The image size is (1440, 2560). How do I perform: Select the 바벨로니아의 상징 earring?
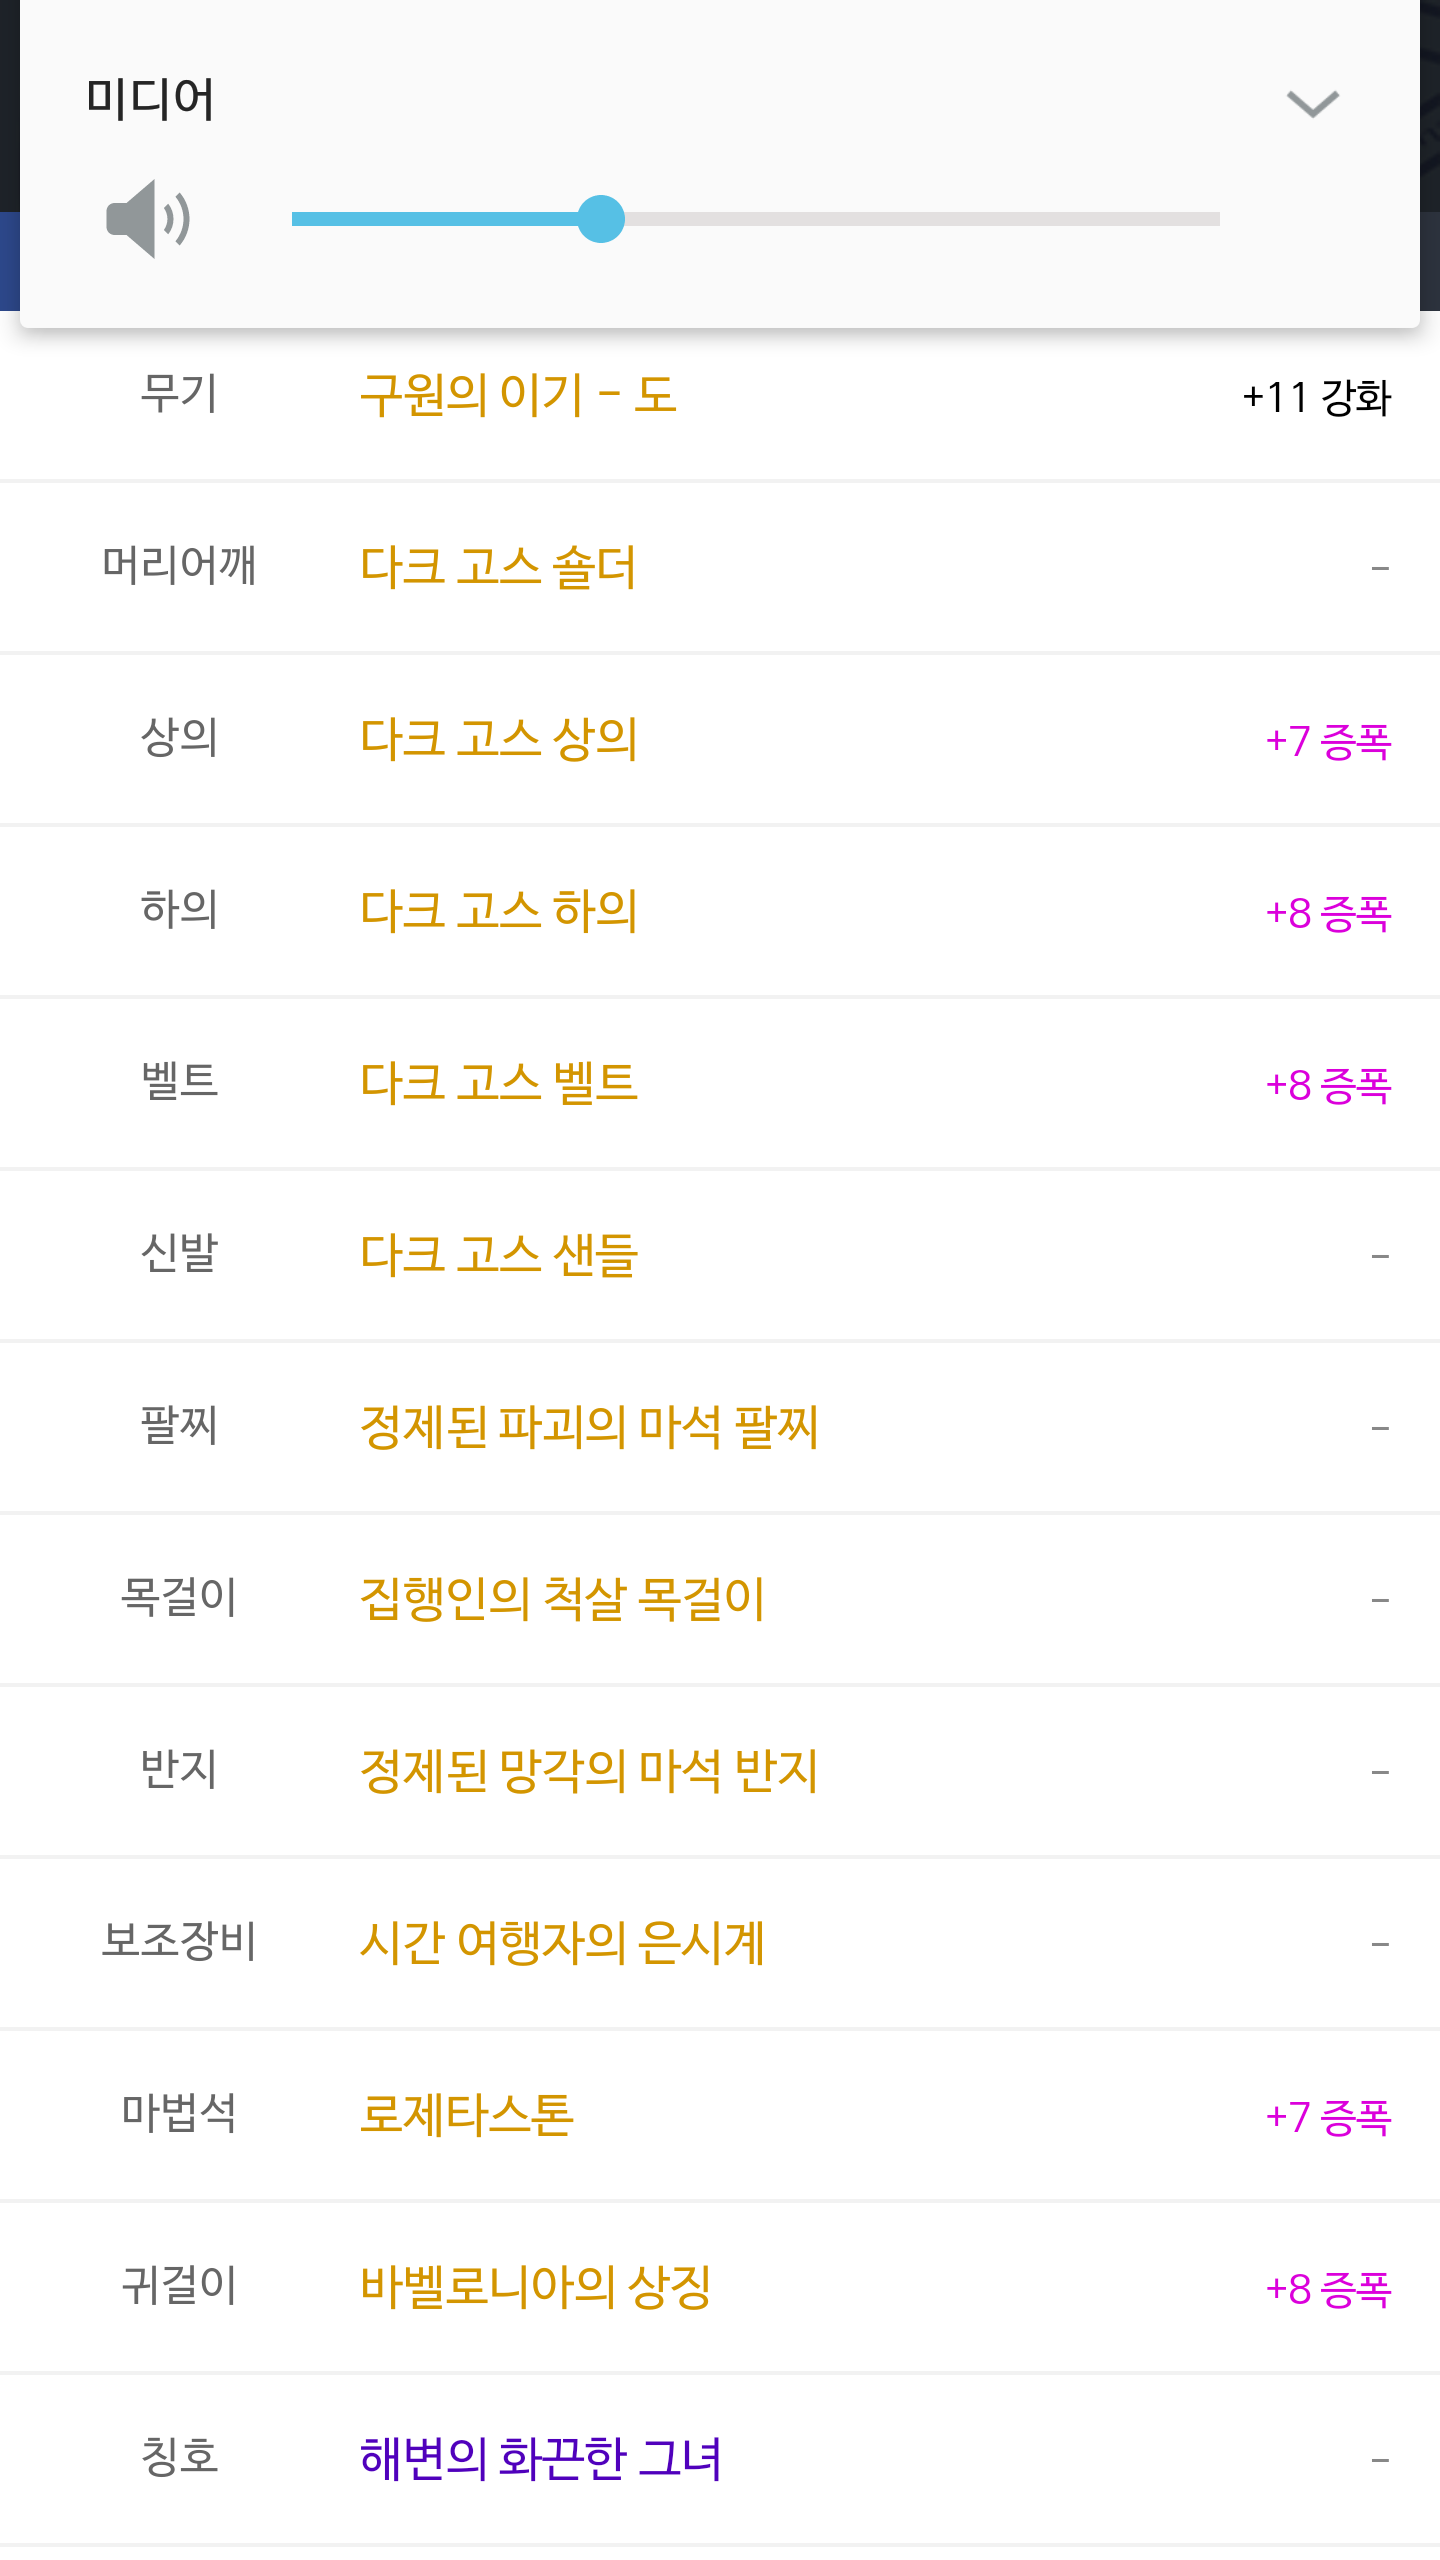coord(535,2287)
